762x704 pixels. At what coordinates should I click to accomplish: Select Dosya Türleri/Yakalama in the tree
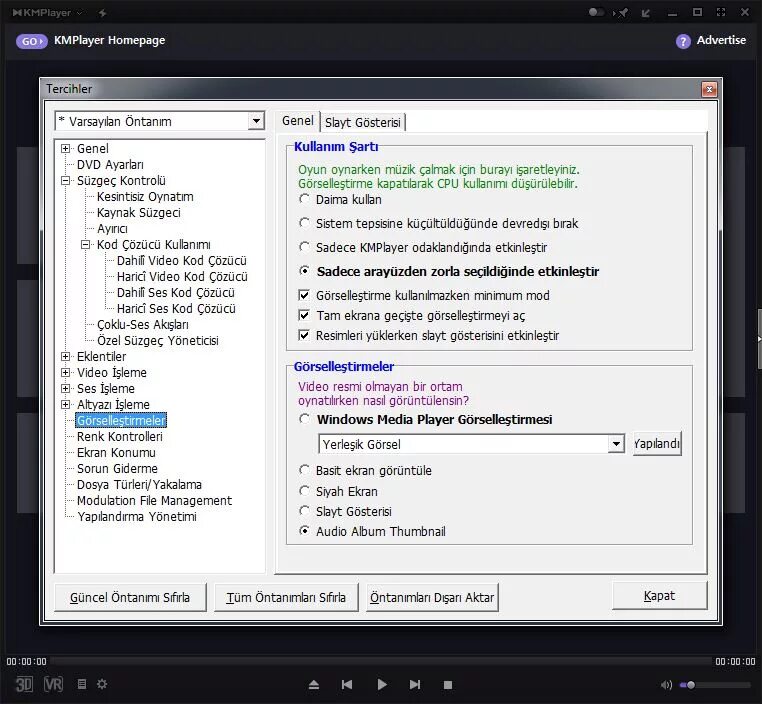pyautogui.click(x=139, y=485)
